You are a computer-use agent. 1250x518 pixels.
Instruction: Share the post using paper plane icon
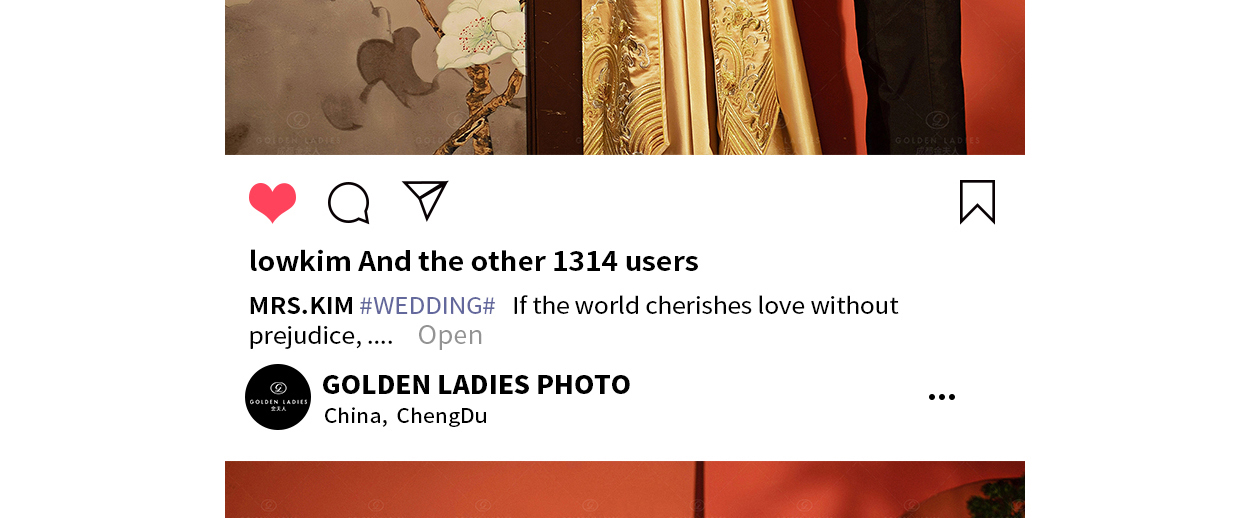(425, 200)
